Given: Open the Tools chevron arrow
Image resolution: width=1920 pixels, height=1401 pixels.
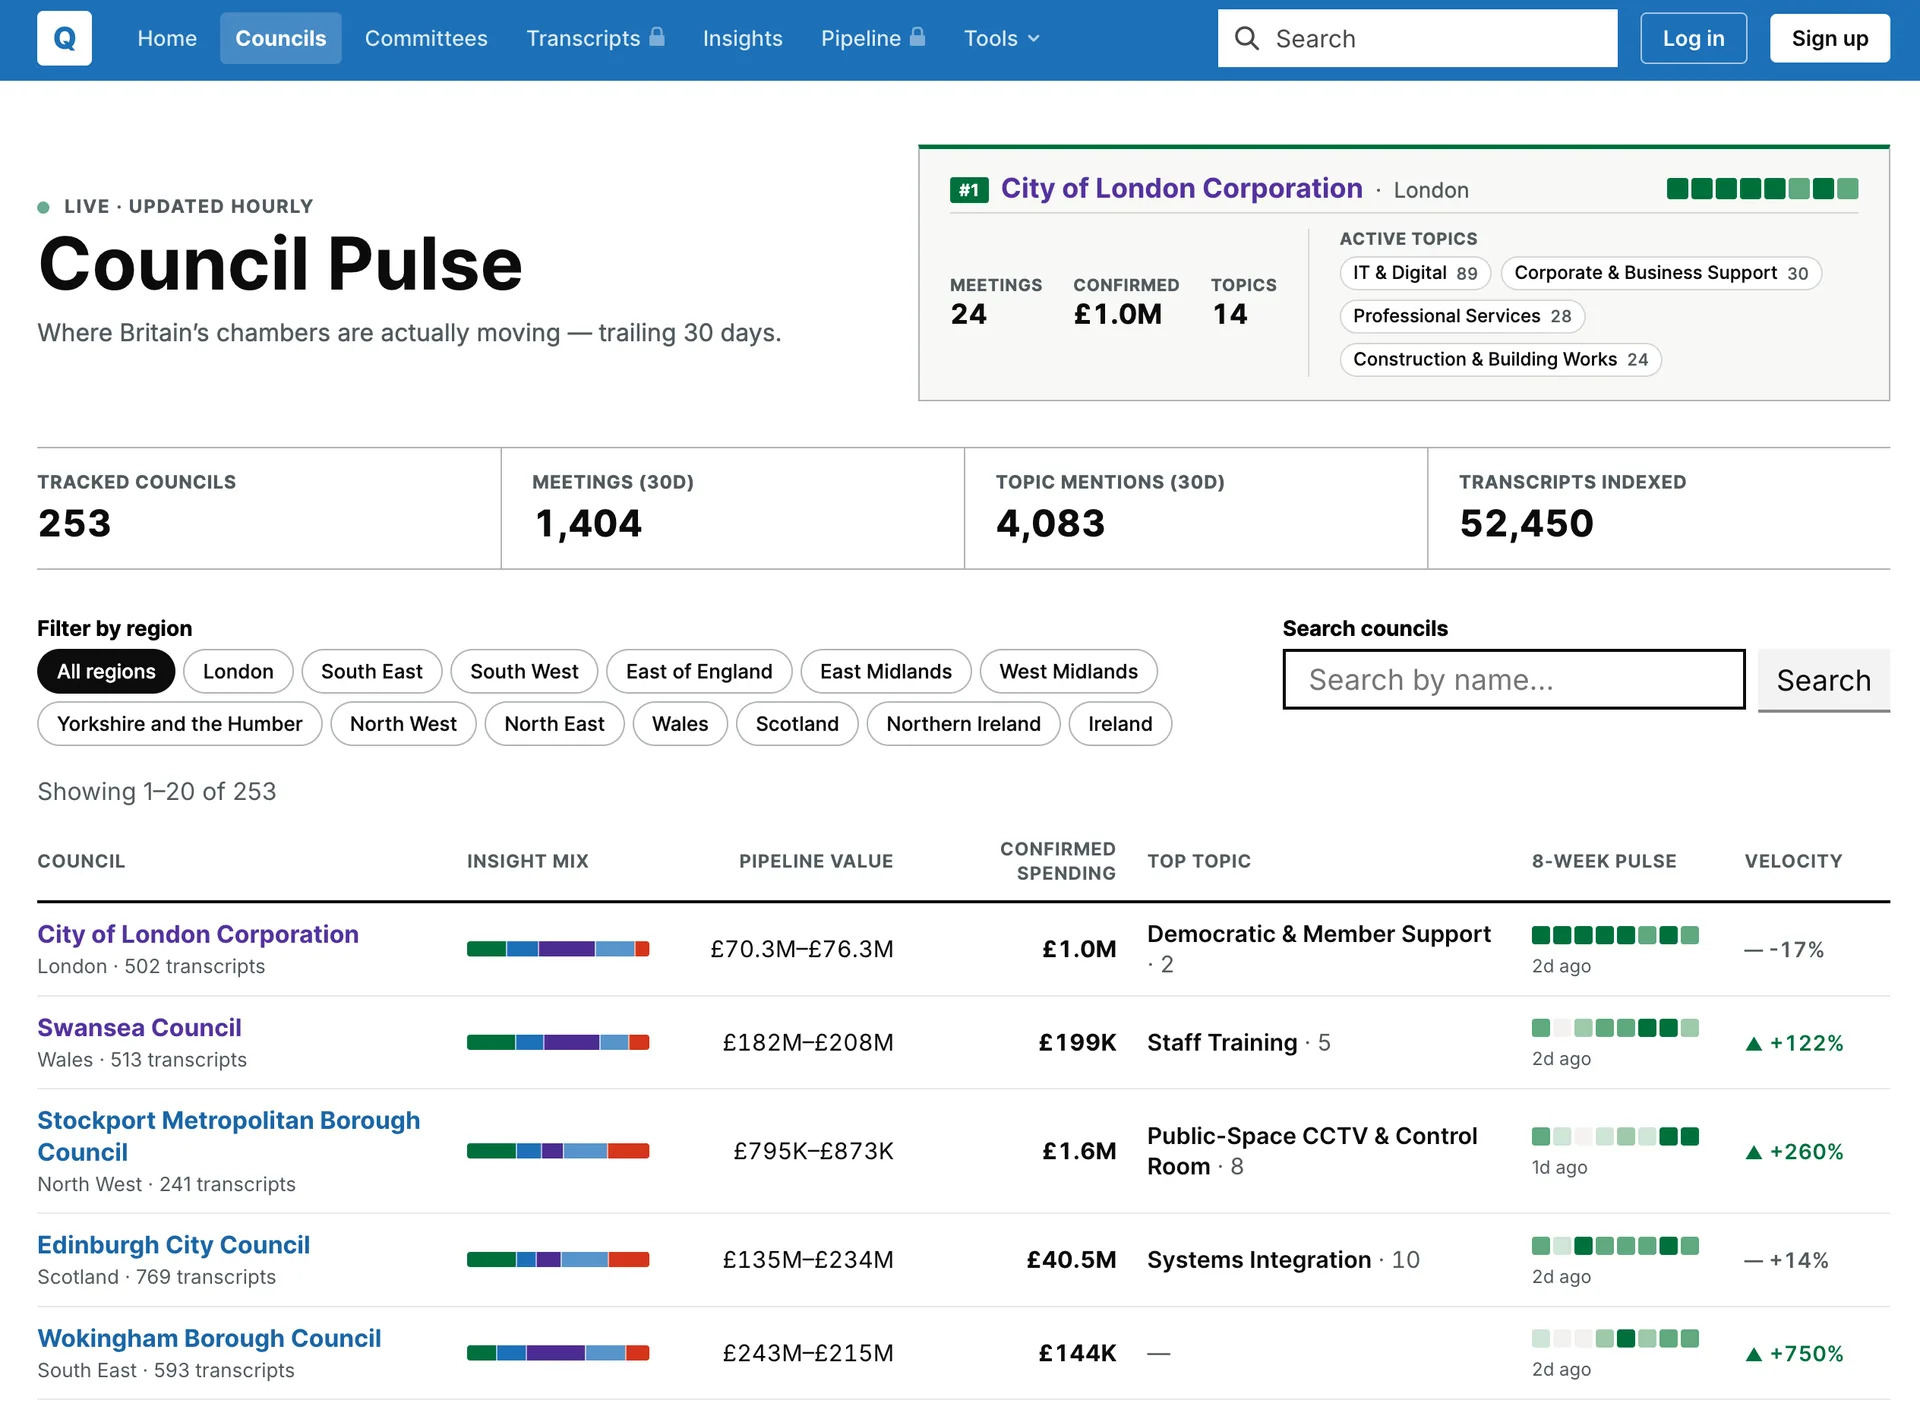Looking at the screenshot, I should [x=1034, y=39].
